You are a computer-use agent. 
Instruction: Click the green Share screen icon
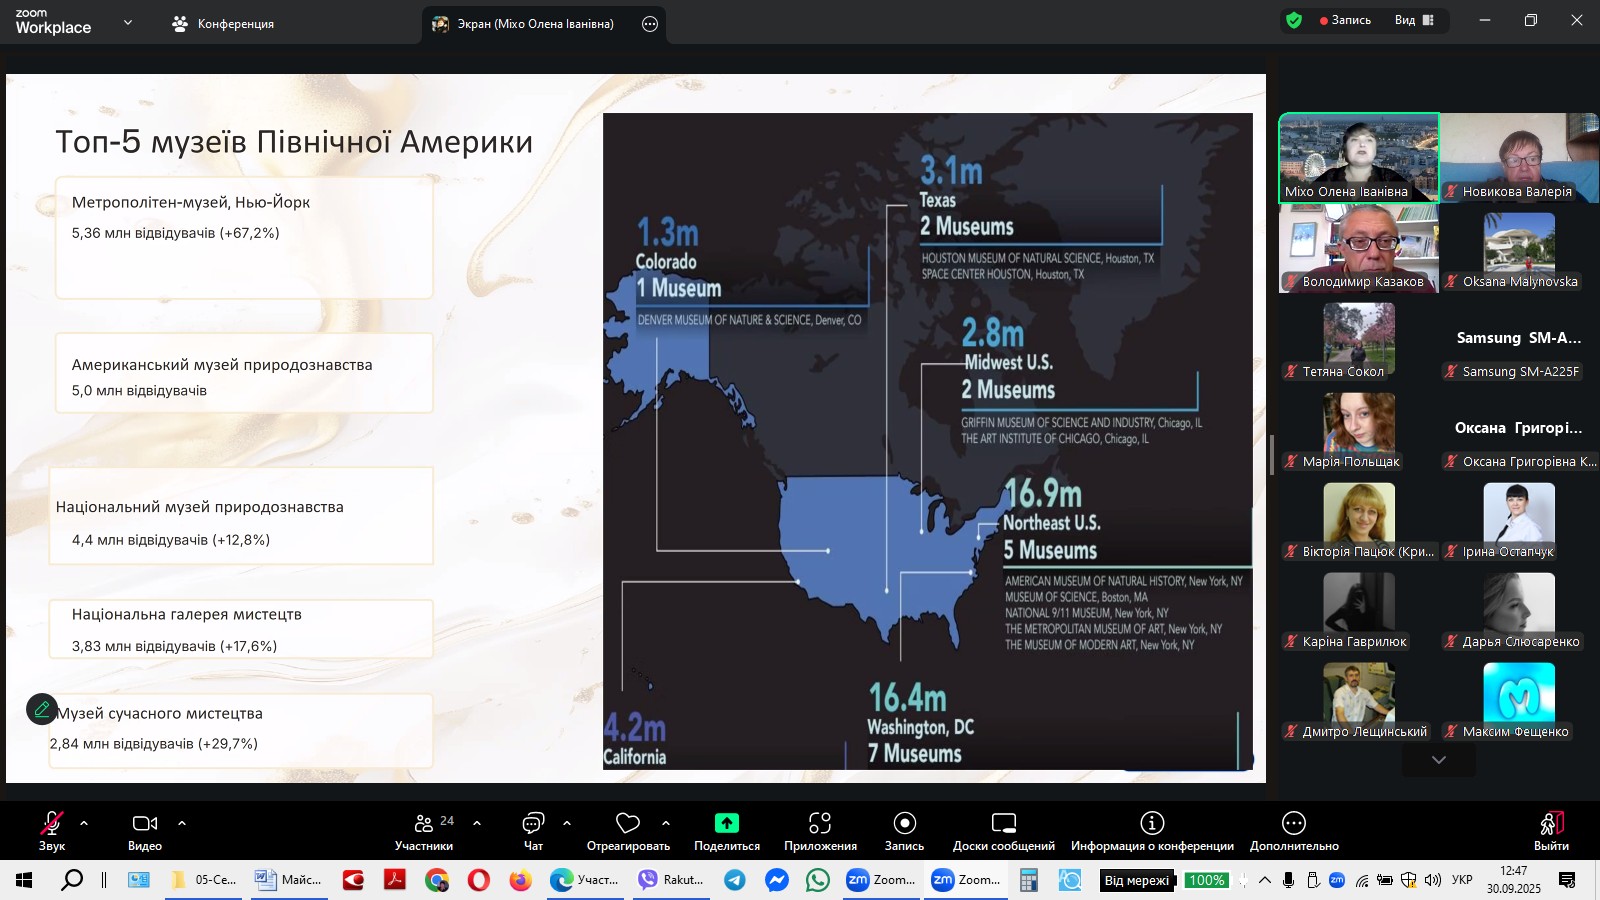click(x=726, y=823)
